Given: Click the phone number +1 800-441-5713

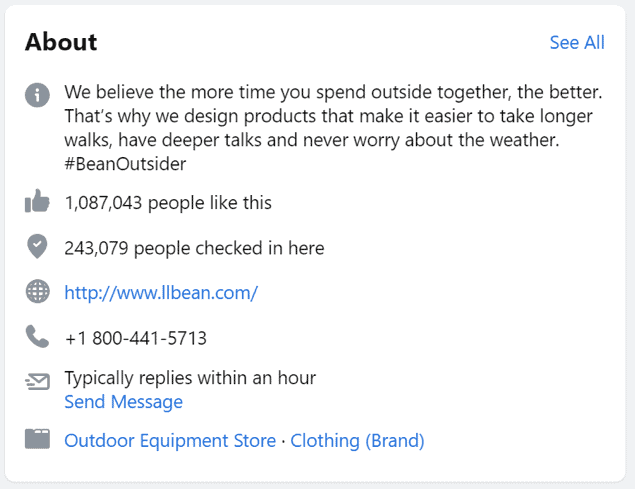Looking at the screenshot, I should pyautogui.click(x=136, y=338).
